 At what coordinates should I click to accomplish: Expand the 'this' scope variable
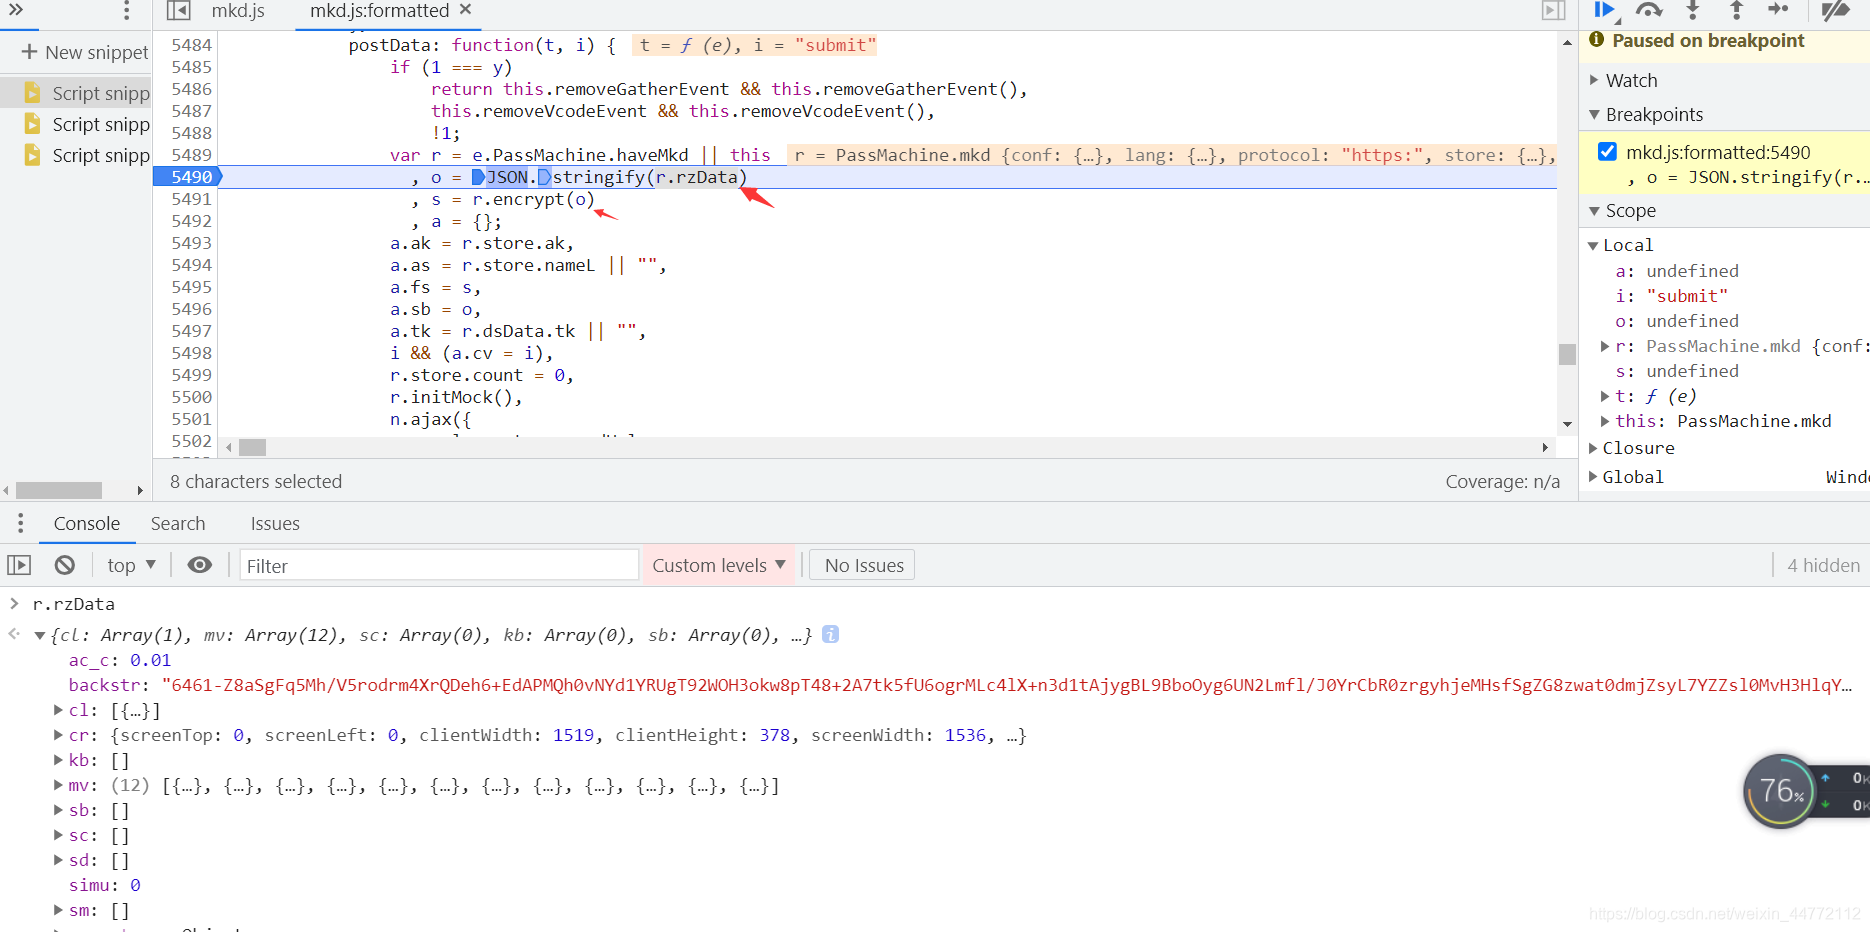click(x=1605, y=421)
